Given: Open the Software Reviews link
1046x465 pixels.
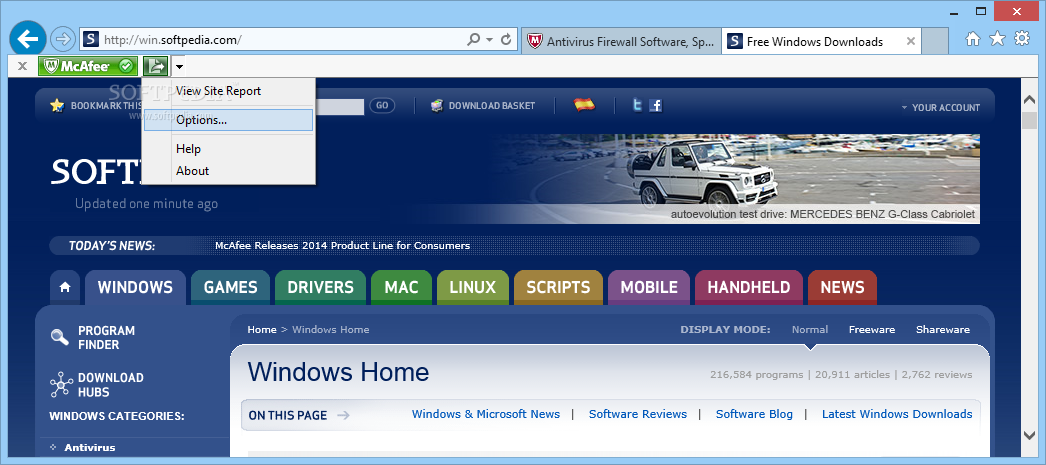Looking at the screenshot, I should coord(638,414).
